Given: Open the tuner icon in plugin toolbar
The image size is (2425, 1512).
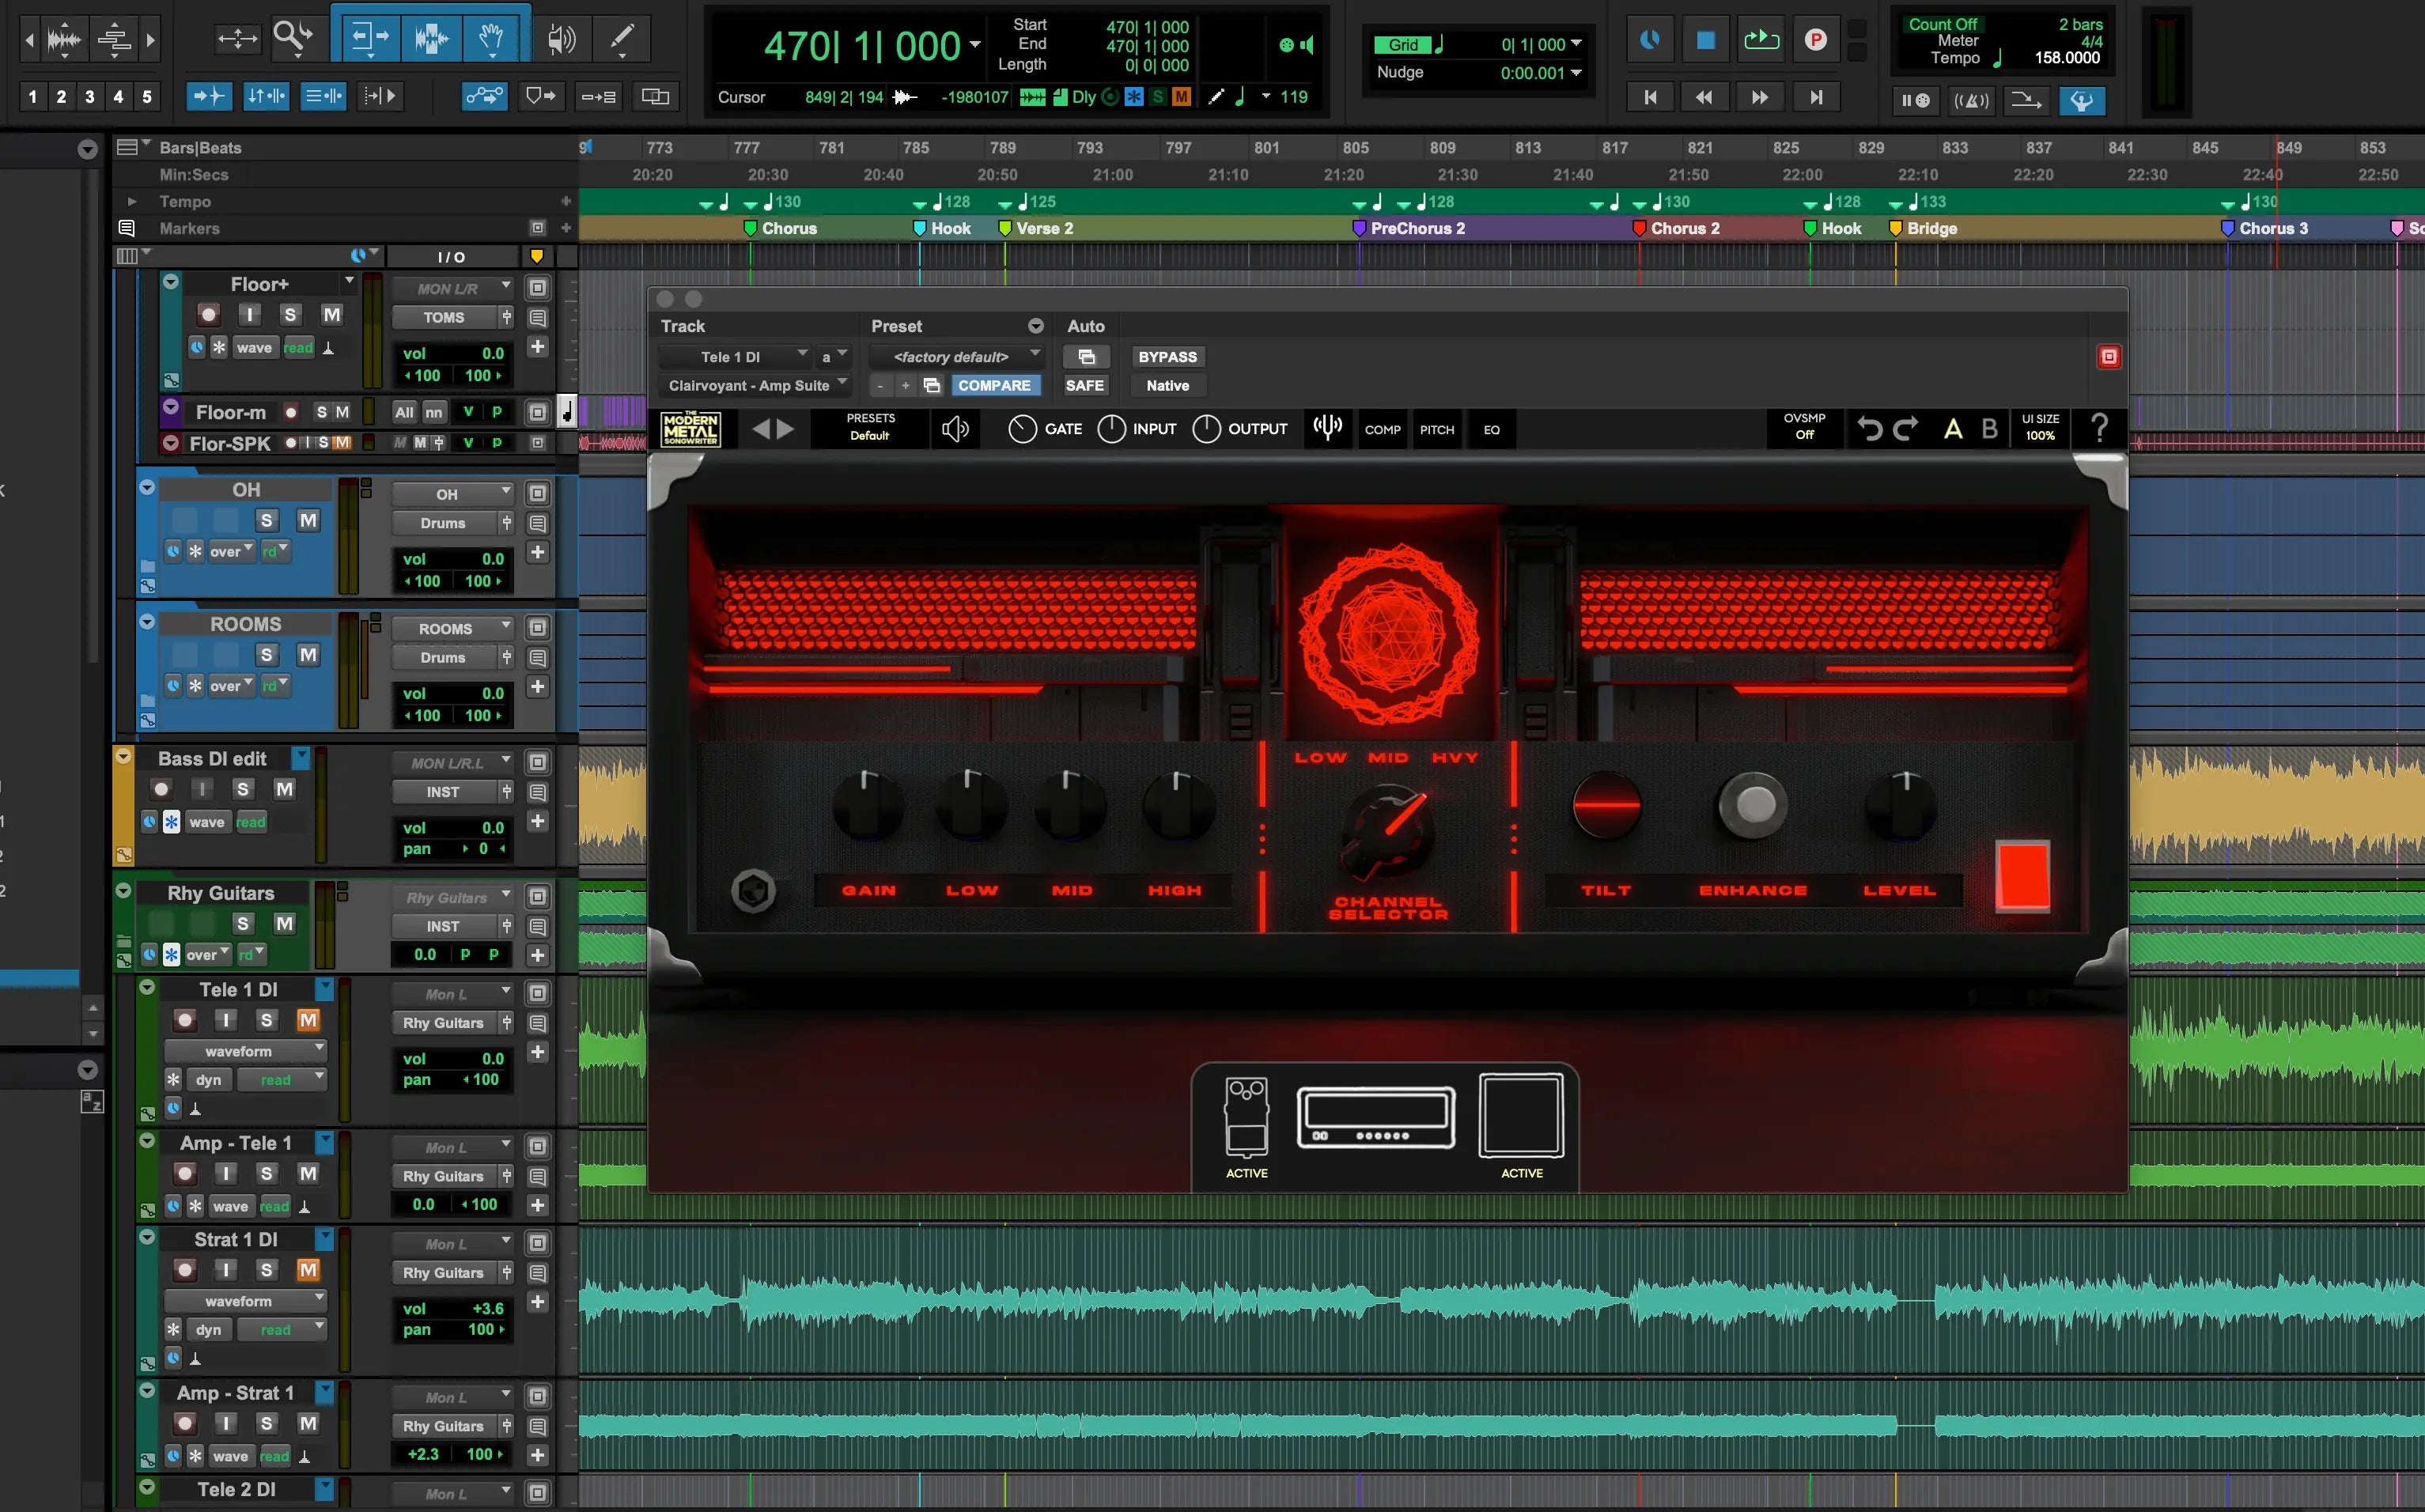Looking at the screenshot, I should (1327, 428).
